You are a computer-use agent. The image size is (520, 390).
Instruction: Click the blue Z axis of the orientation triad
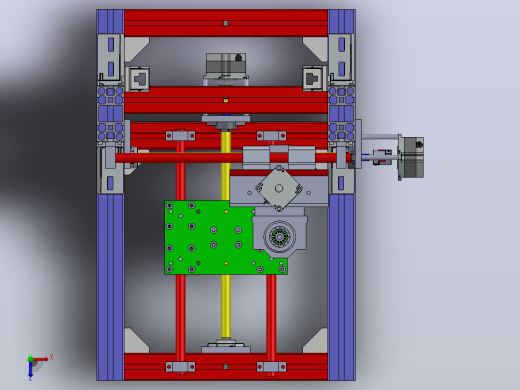(x=30, y=369)
